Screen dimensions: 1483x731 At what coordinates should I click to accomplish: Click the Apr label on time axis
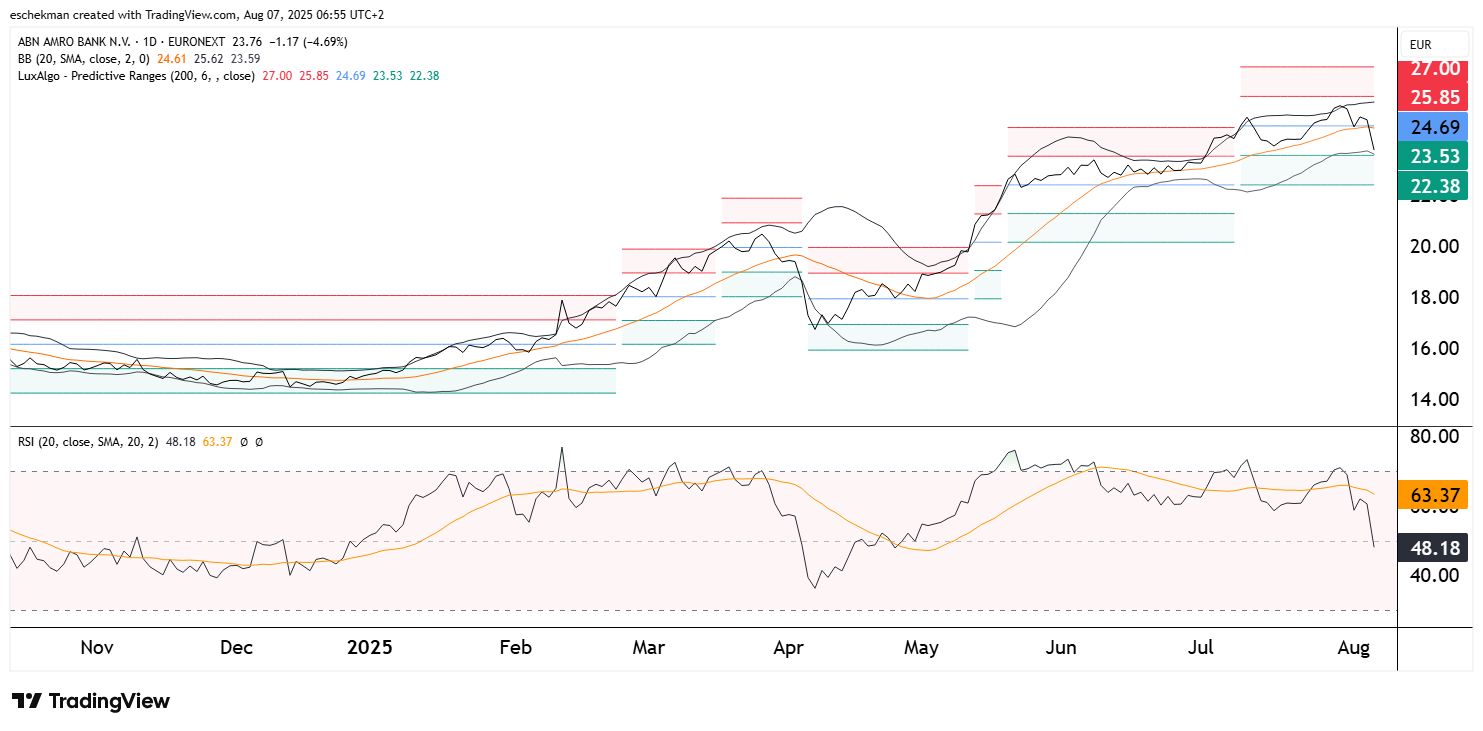point(789,648)
